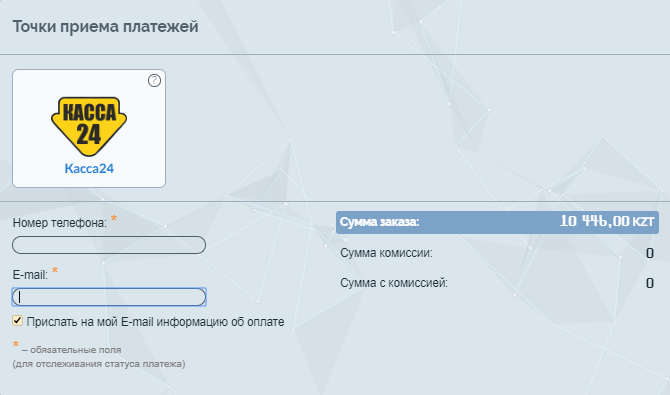Viewport: 670px width, 395px height.
Task: Focus the E-mail input field
Action: point(109,297)
